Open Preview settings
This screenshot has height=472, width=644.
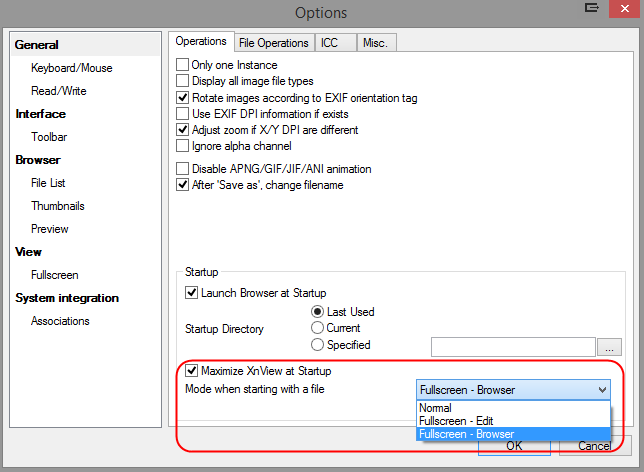50,229
